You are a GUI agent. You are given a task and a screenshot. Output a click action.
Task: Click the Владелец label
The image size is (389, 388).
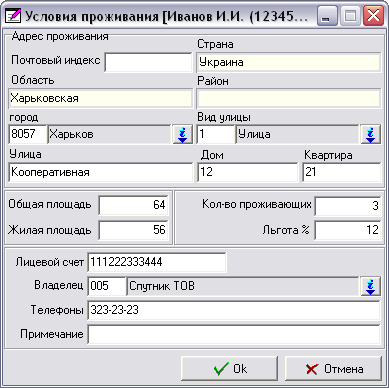click(59, 286)
